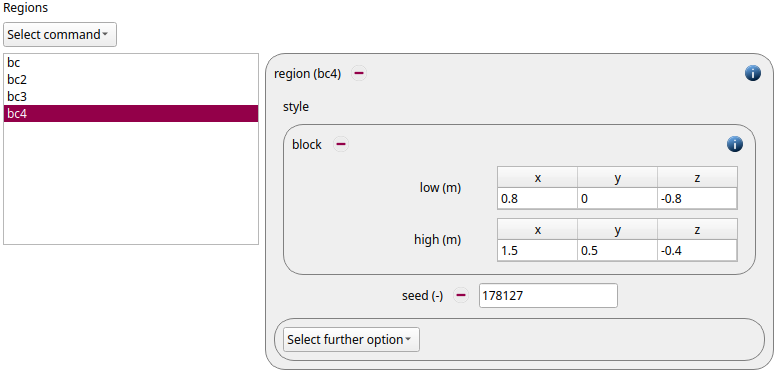Click x column header of low table
778x374 pixels.
point(537,178)
